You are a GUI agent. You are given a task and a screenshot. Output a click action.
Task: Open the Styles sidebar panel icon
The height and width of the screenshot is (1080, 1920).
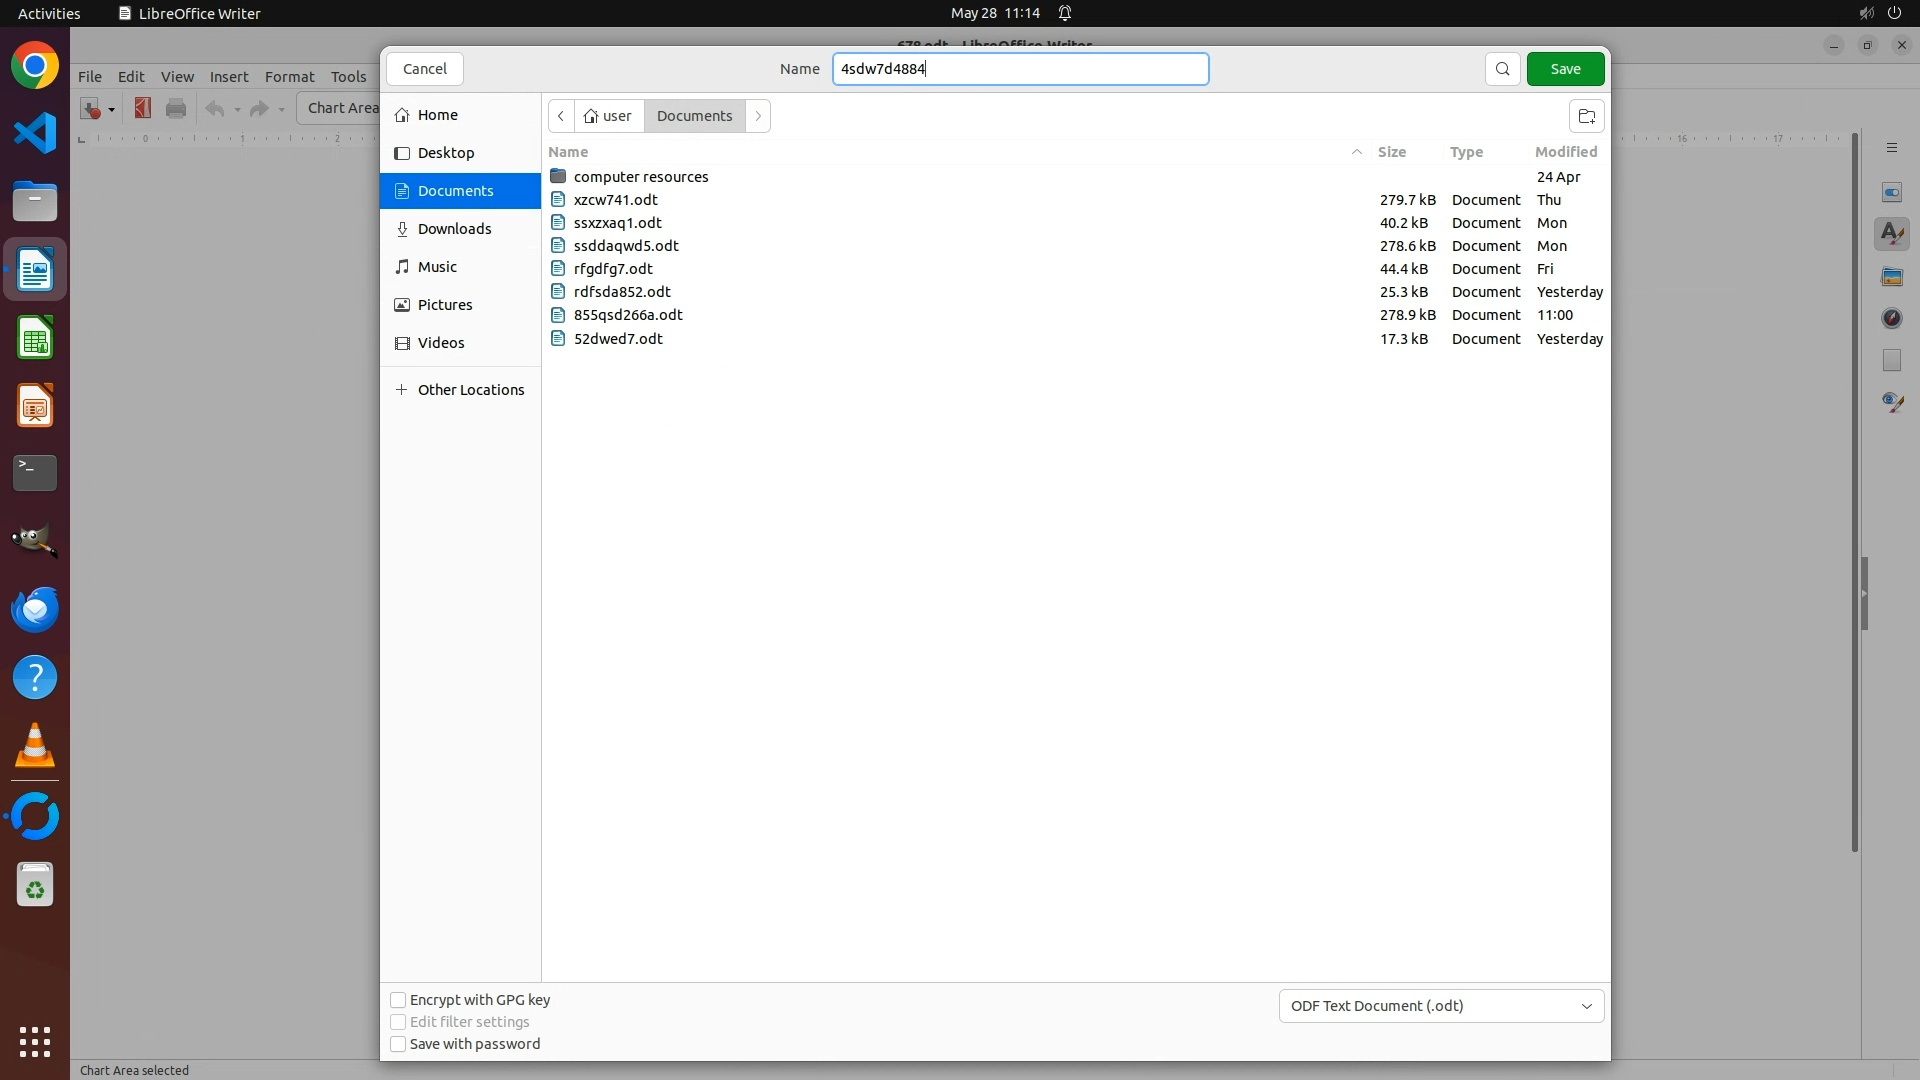tap(1891, 234)
